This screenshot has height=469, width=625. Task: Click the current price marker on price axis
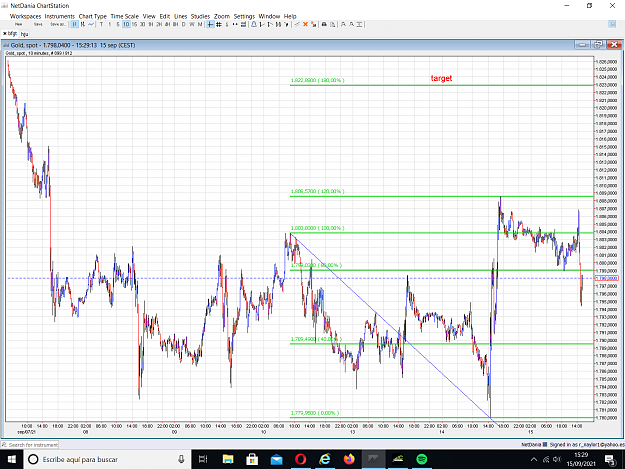[606, 278]
